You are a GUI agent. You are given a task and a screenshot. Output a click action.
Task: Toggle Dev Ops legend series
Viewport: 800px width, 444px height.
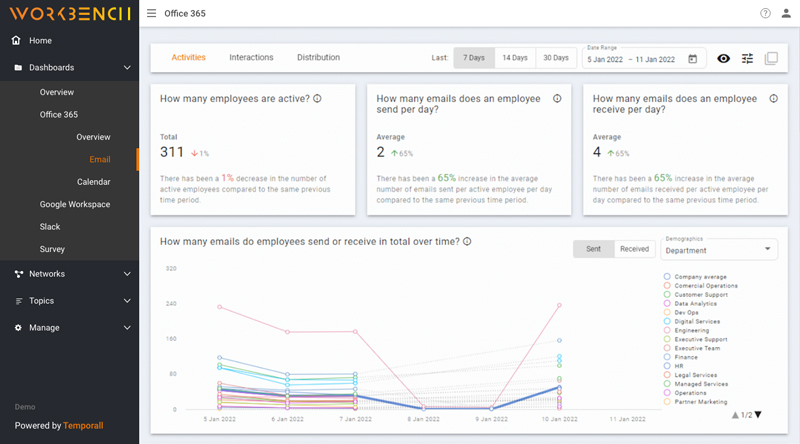[681, 312]
